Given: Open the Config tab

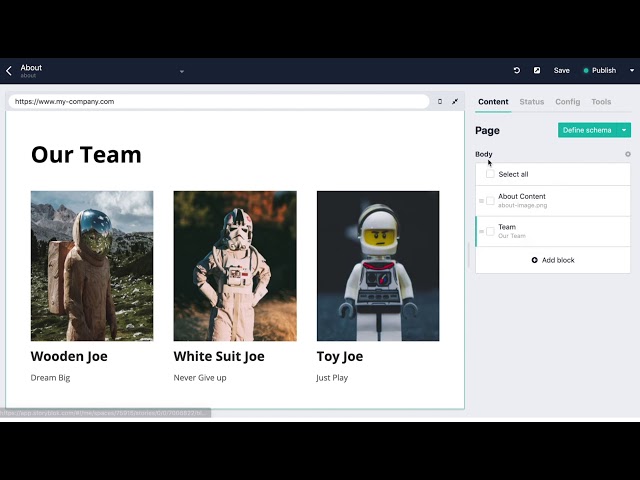Looking at the screenshot, I should [x=567, y=102].
